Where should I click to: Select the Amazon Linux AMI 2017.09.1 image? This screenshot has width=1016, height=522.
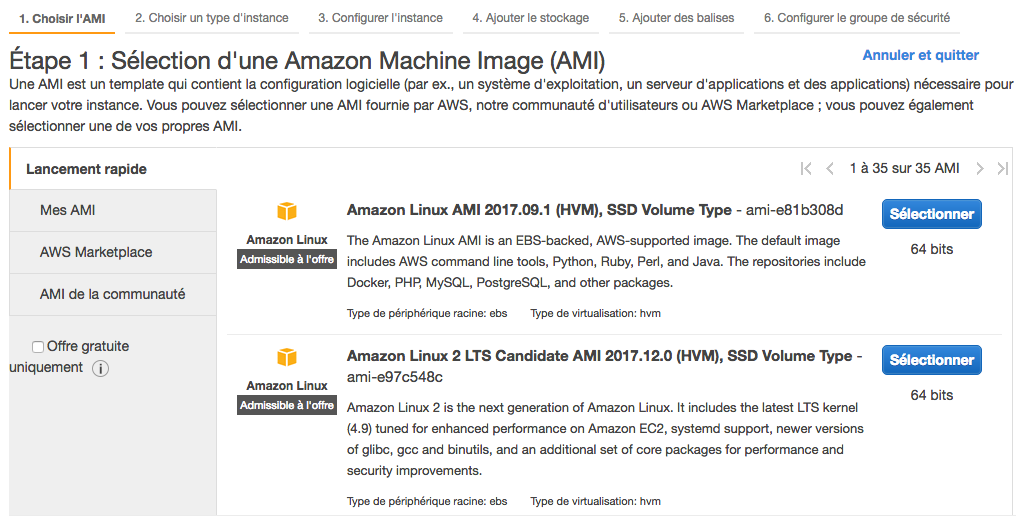tap(931, 214)
